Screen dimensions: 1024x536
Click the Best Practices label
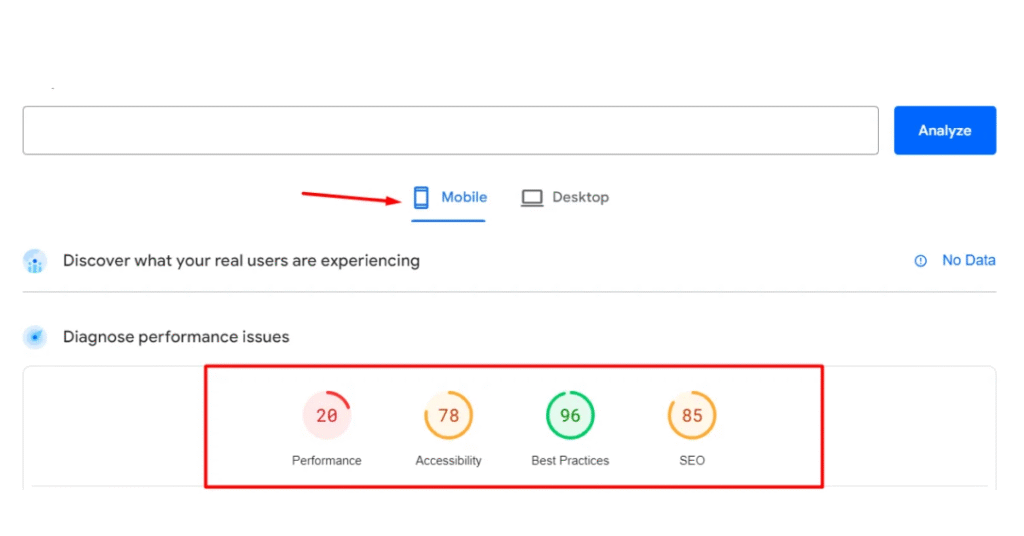570,461
